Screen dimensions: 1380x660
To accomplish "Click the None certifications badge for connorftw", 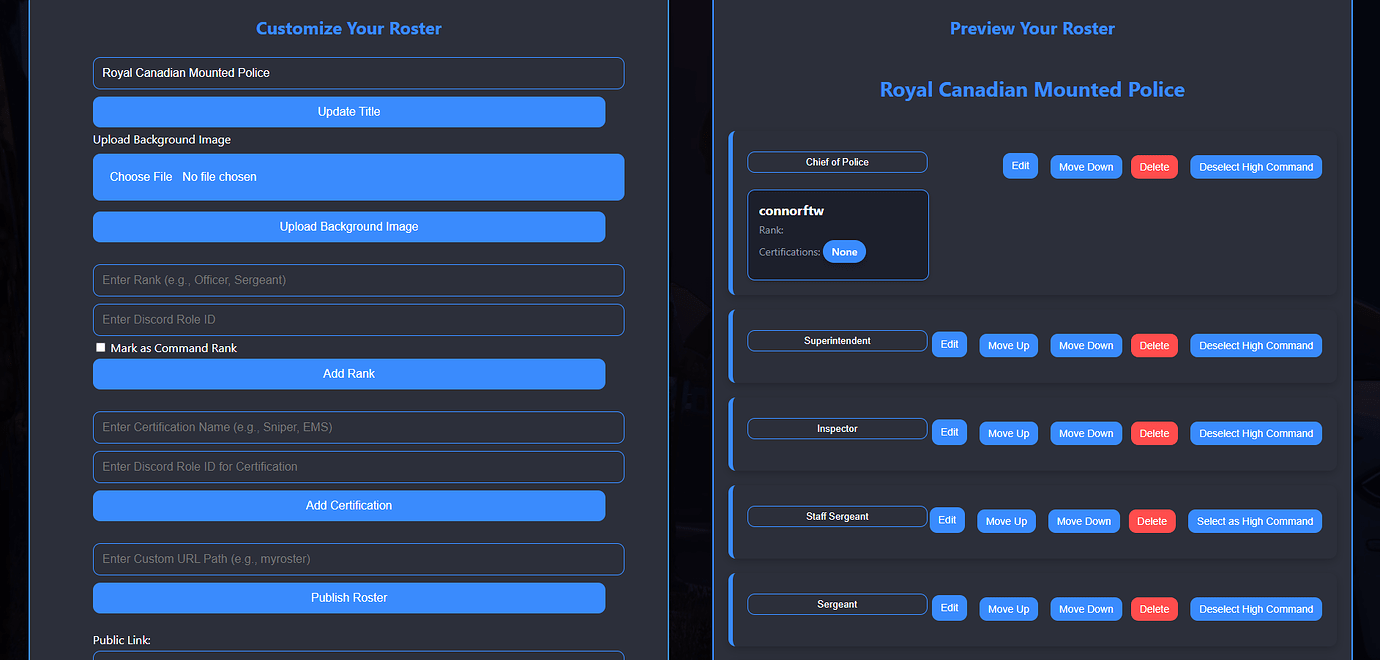I will [x=844, y=251].
